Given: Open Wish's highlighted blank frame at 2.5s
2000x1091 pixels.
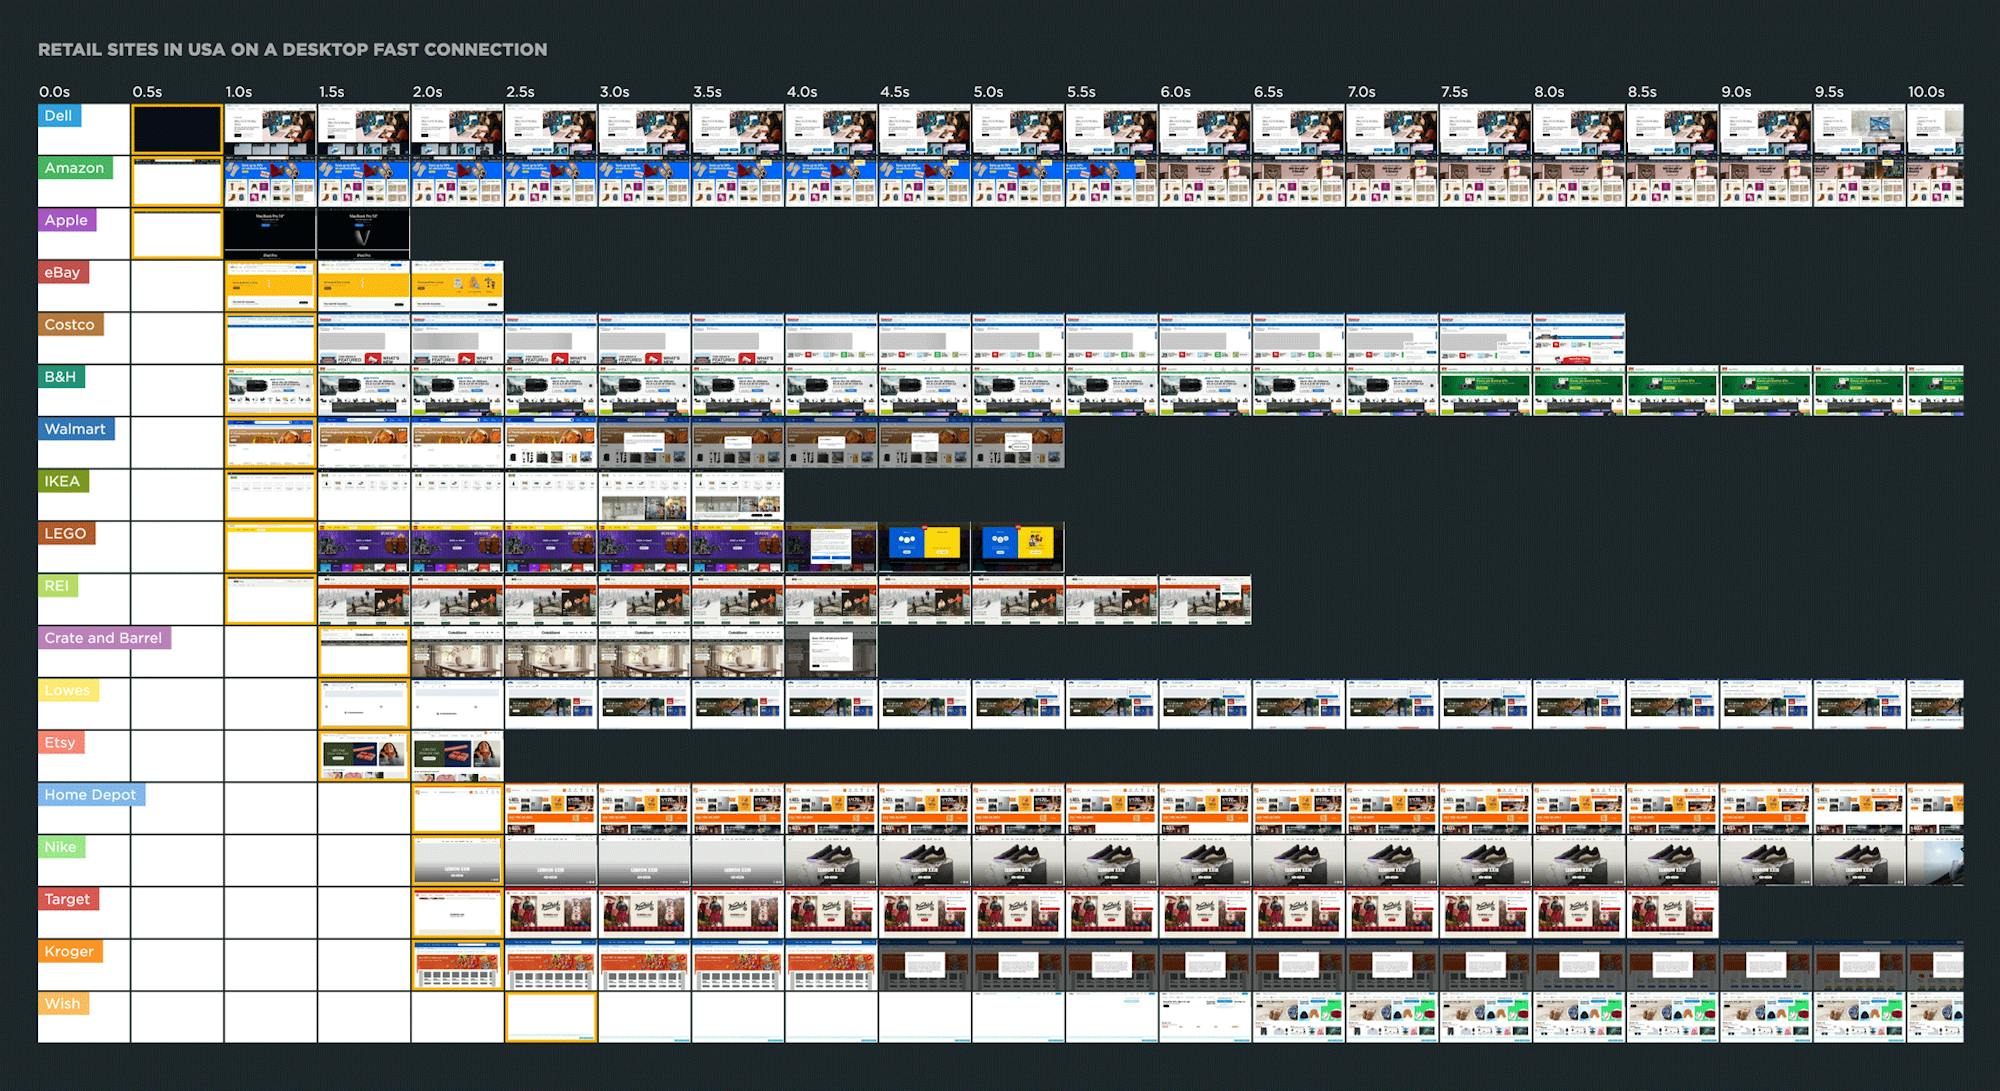Looking at the screenshot, I should click(x=551, y=1017).
